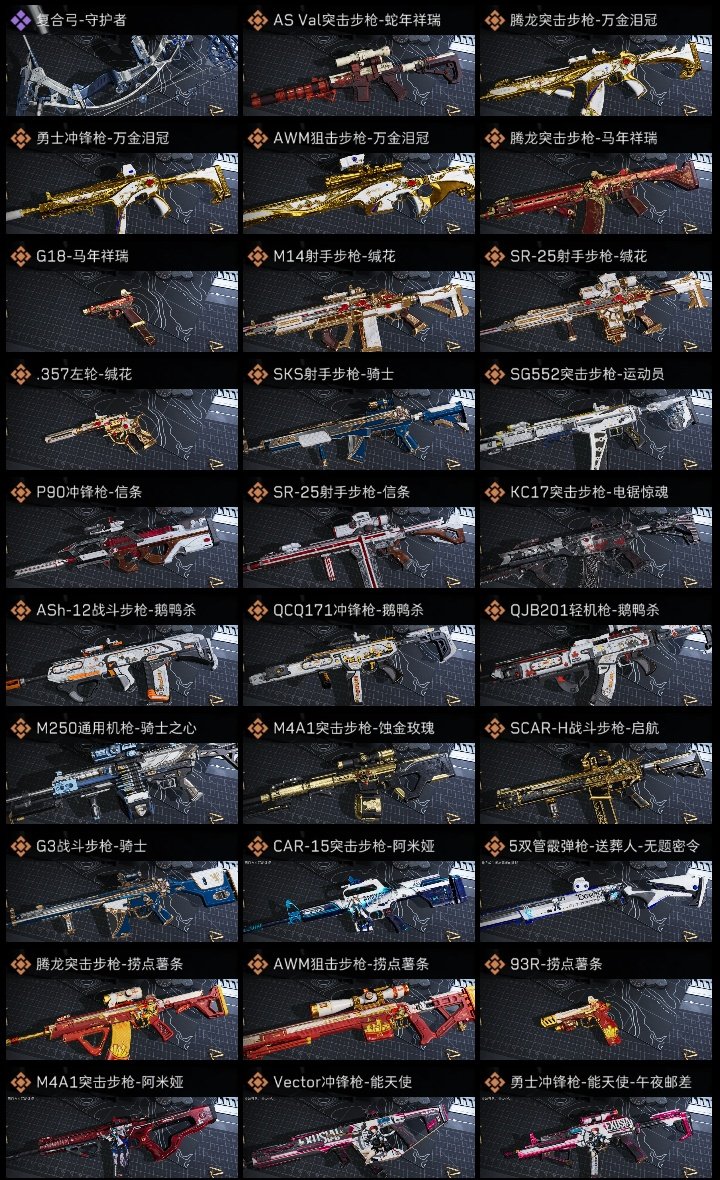Click rarity icon beside Vector冲锋枪-能天使
This screenshot has width=720, height=1180.
pos(257,1082)
